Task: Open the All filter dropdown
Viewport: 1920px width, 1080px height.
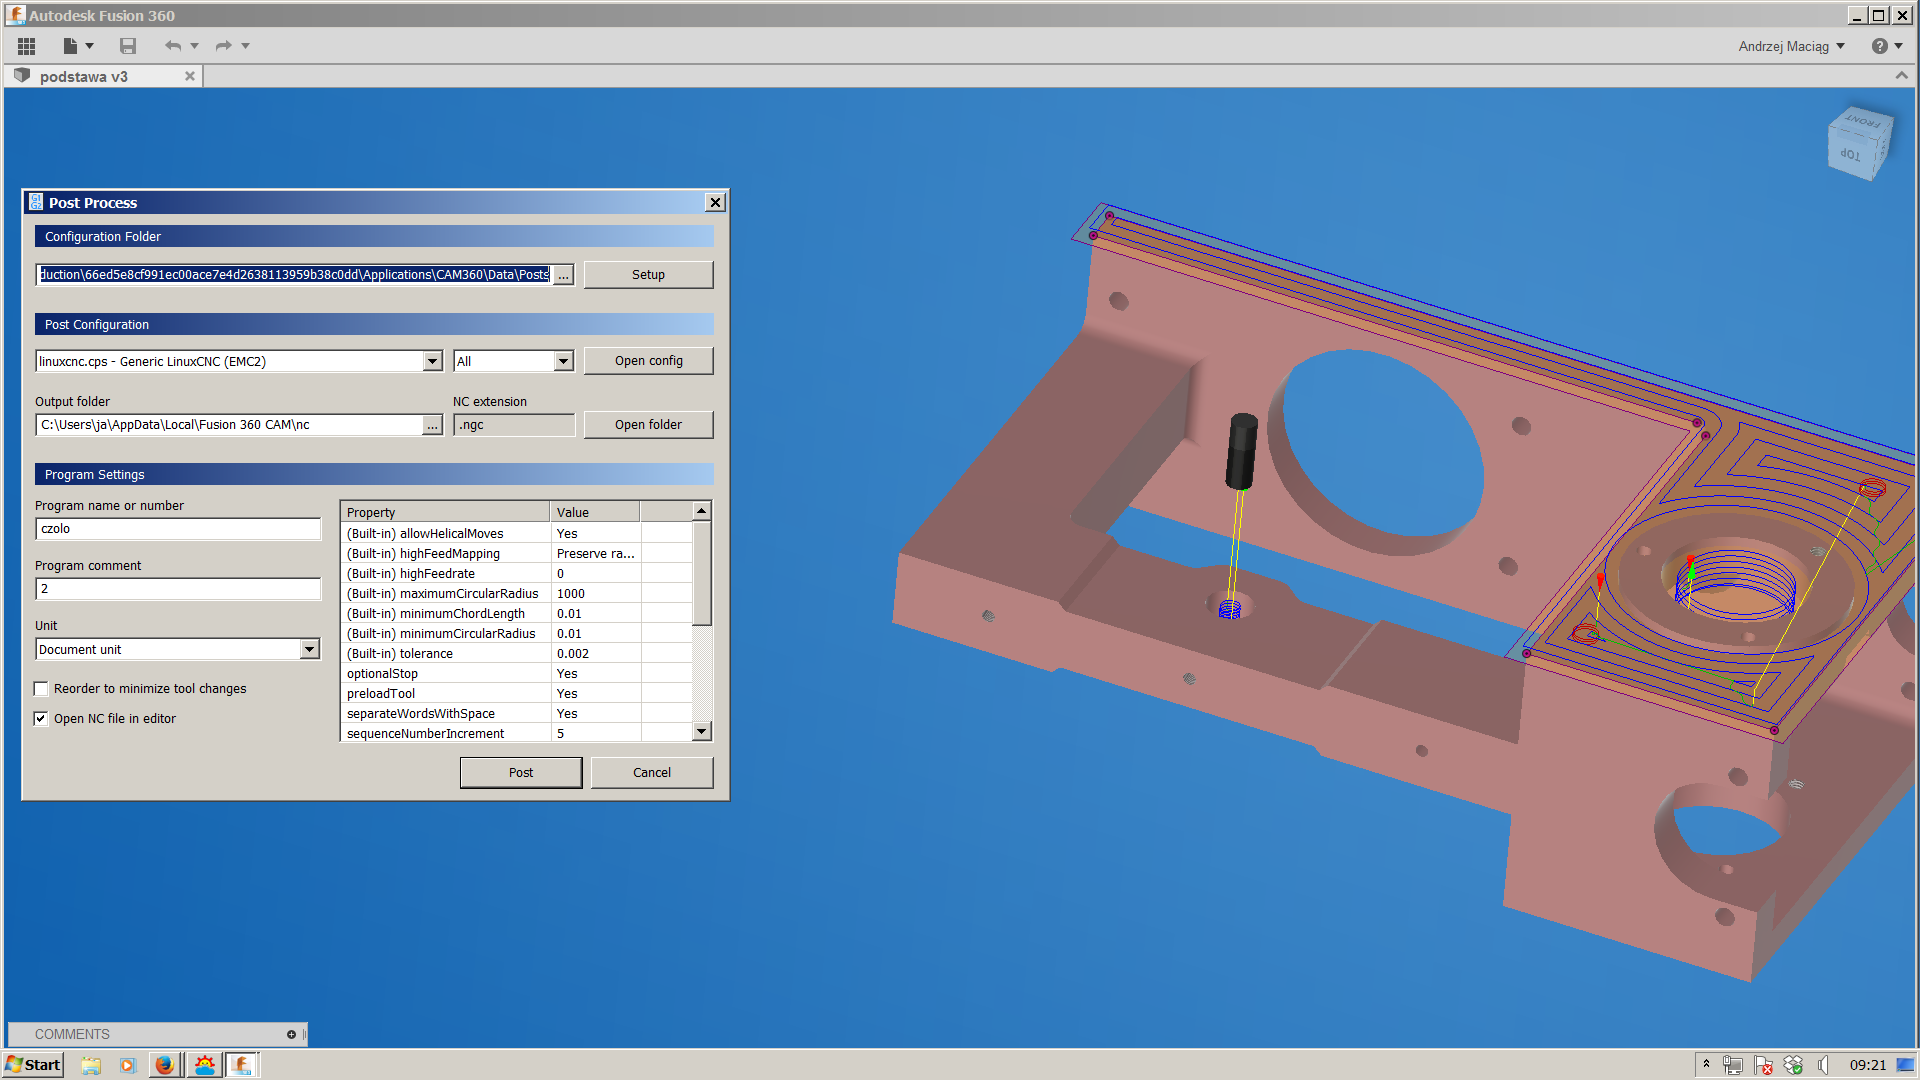Action: pyautogui.click(x=563, y=361)
